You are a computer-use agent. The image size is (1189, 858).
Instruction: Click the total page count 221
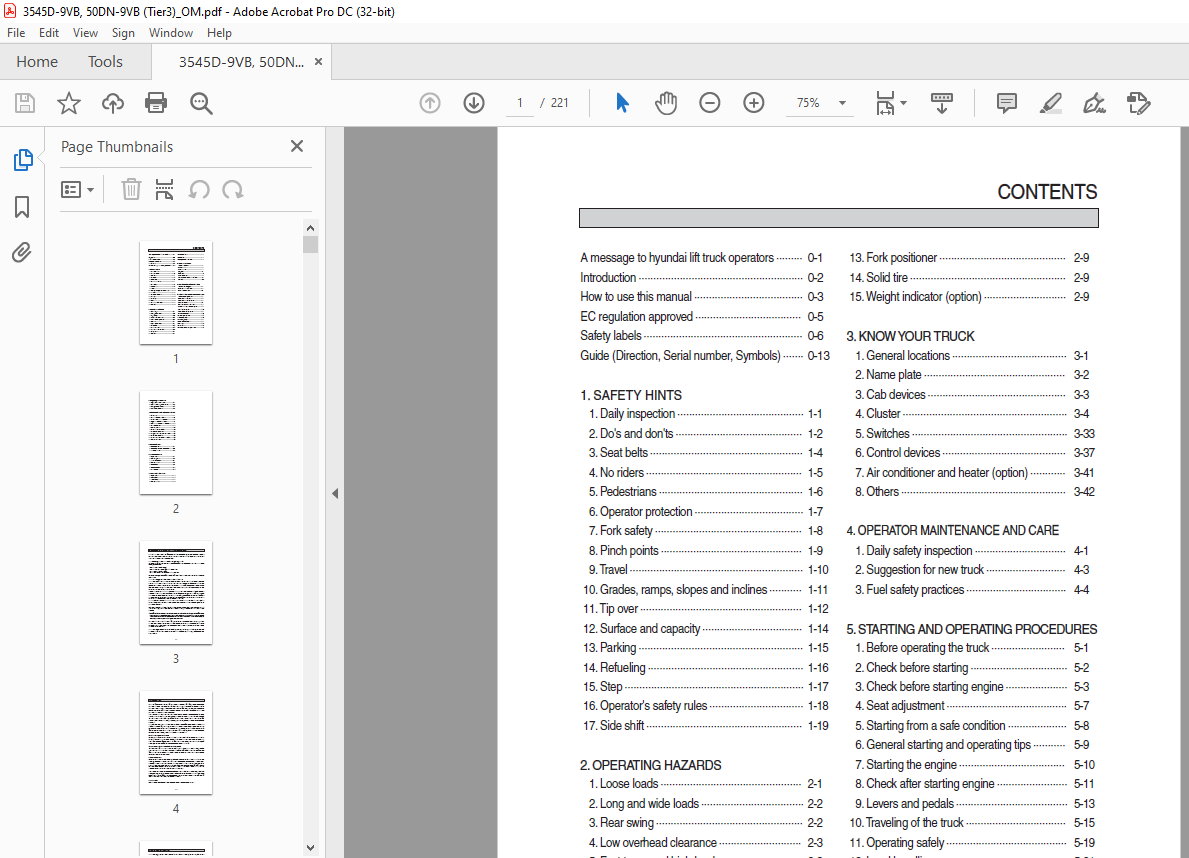coord(560,103)
